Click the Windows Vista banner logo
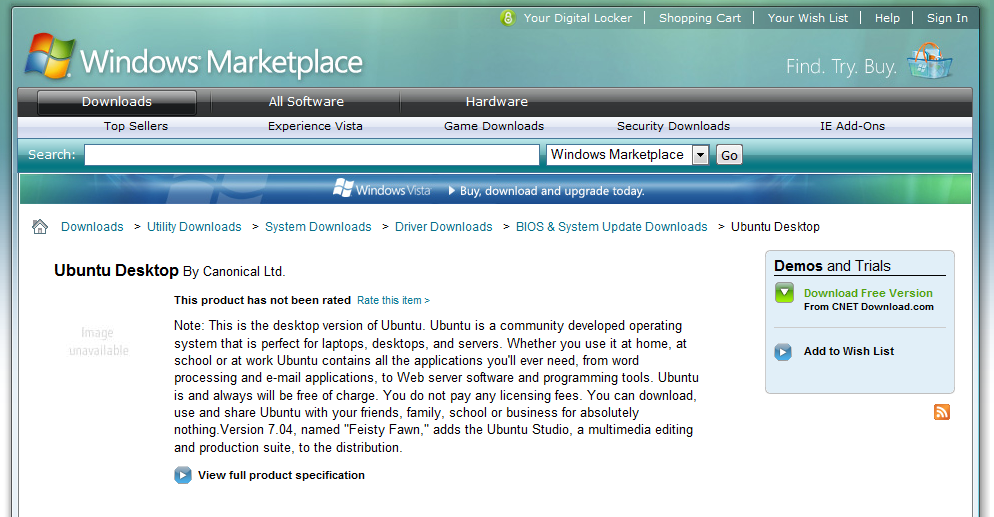The image size is (994, 517). coord(382,189)
